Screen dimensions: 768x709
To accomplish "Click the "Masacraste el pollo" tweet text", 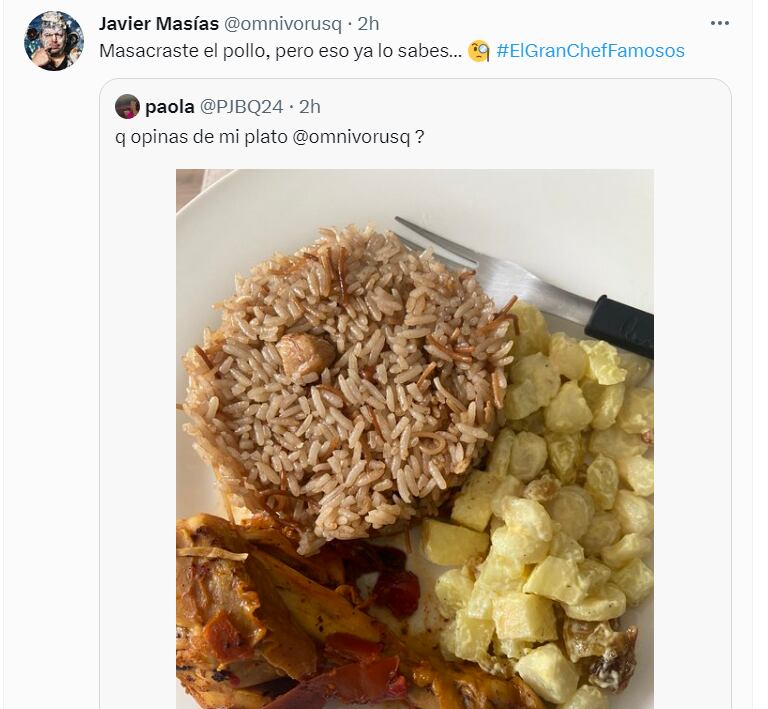I will point(280,51).
